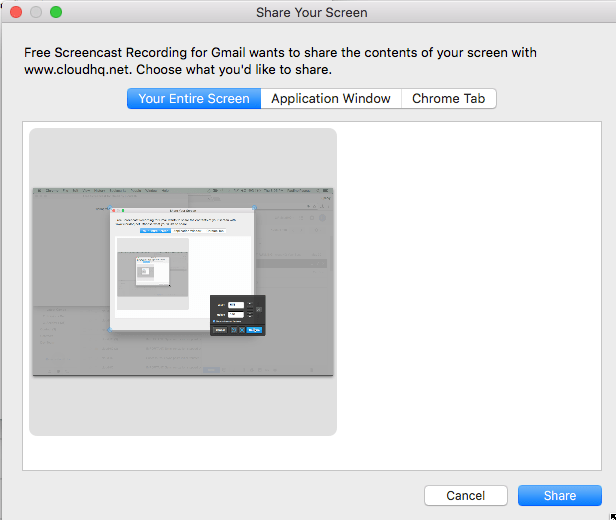
Task: Switch to the Chrome Tab option
Action: point(449,99)
